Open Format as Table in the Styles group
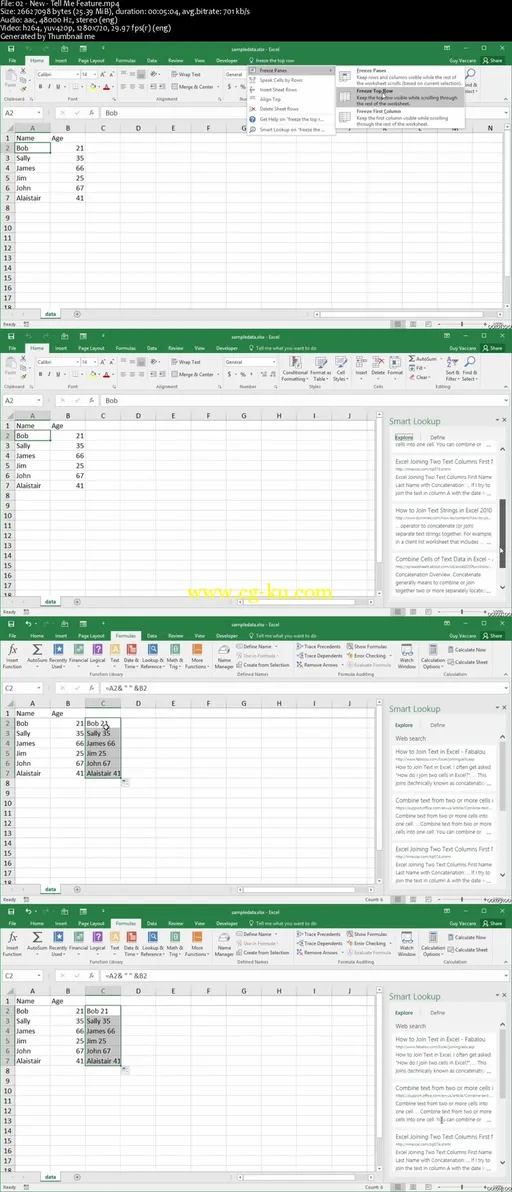512x1192 pixels. tap(321, 367)
